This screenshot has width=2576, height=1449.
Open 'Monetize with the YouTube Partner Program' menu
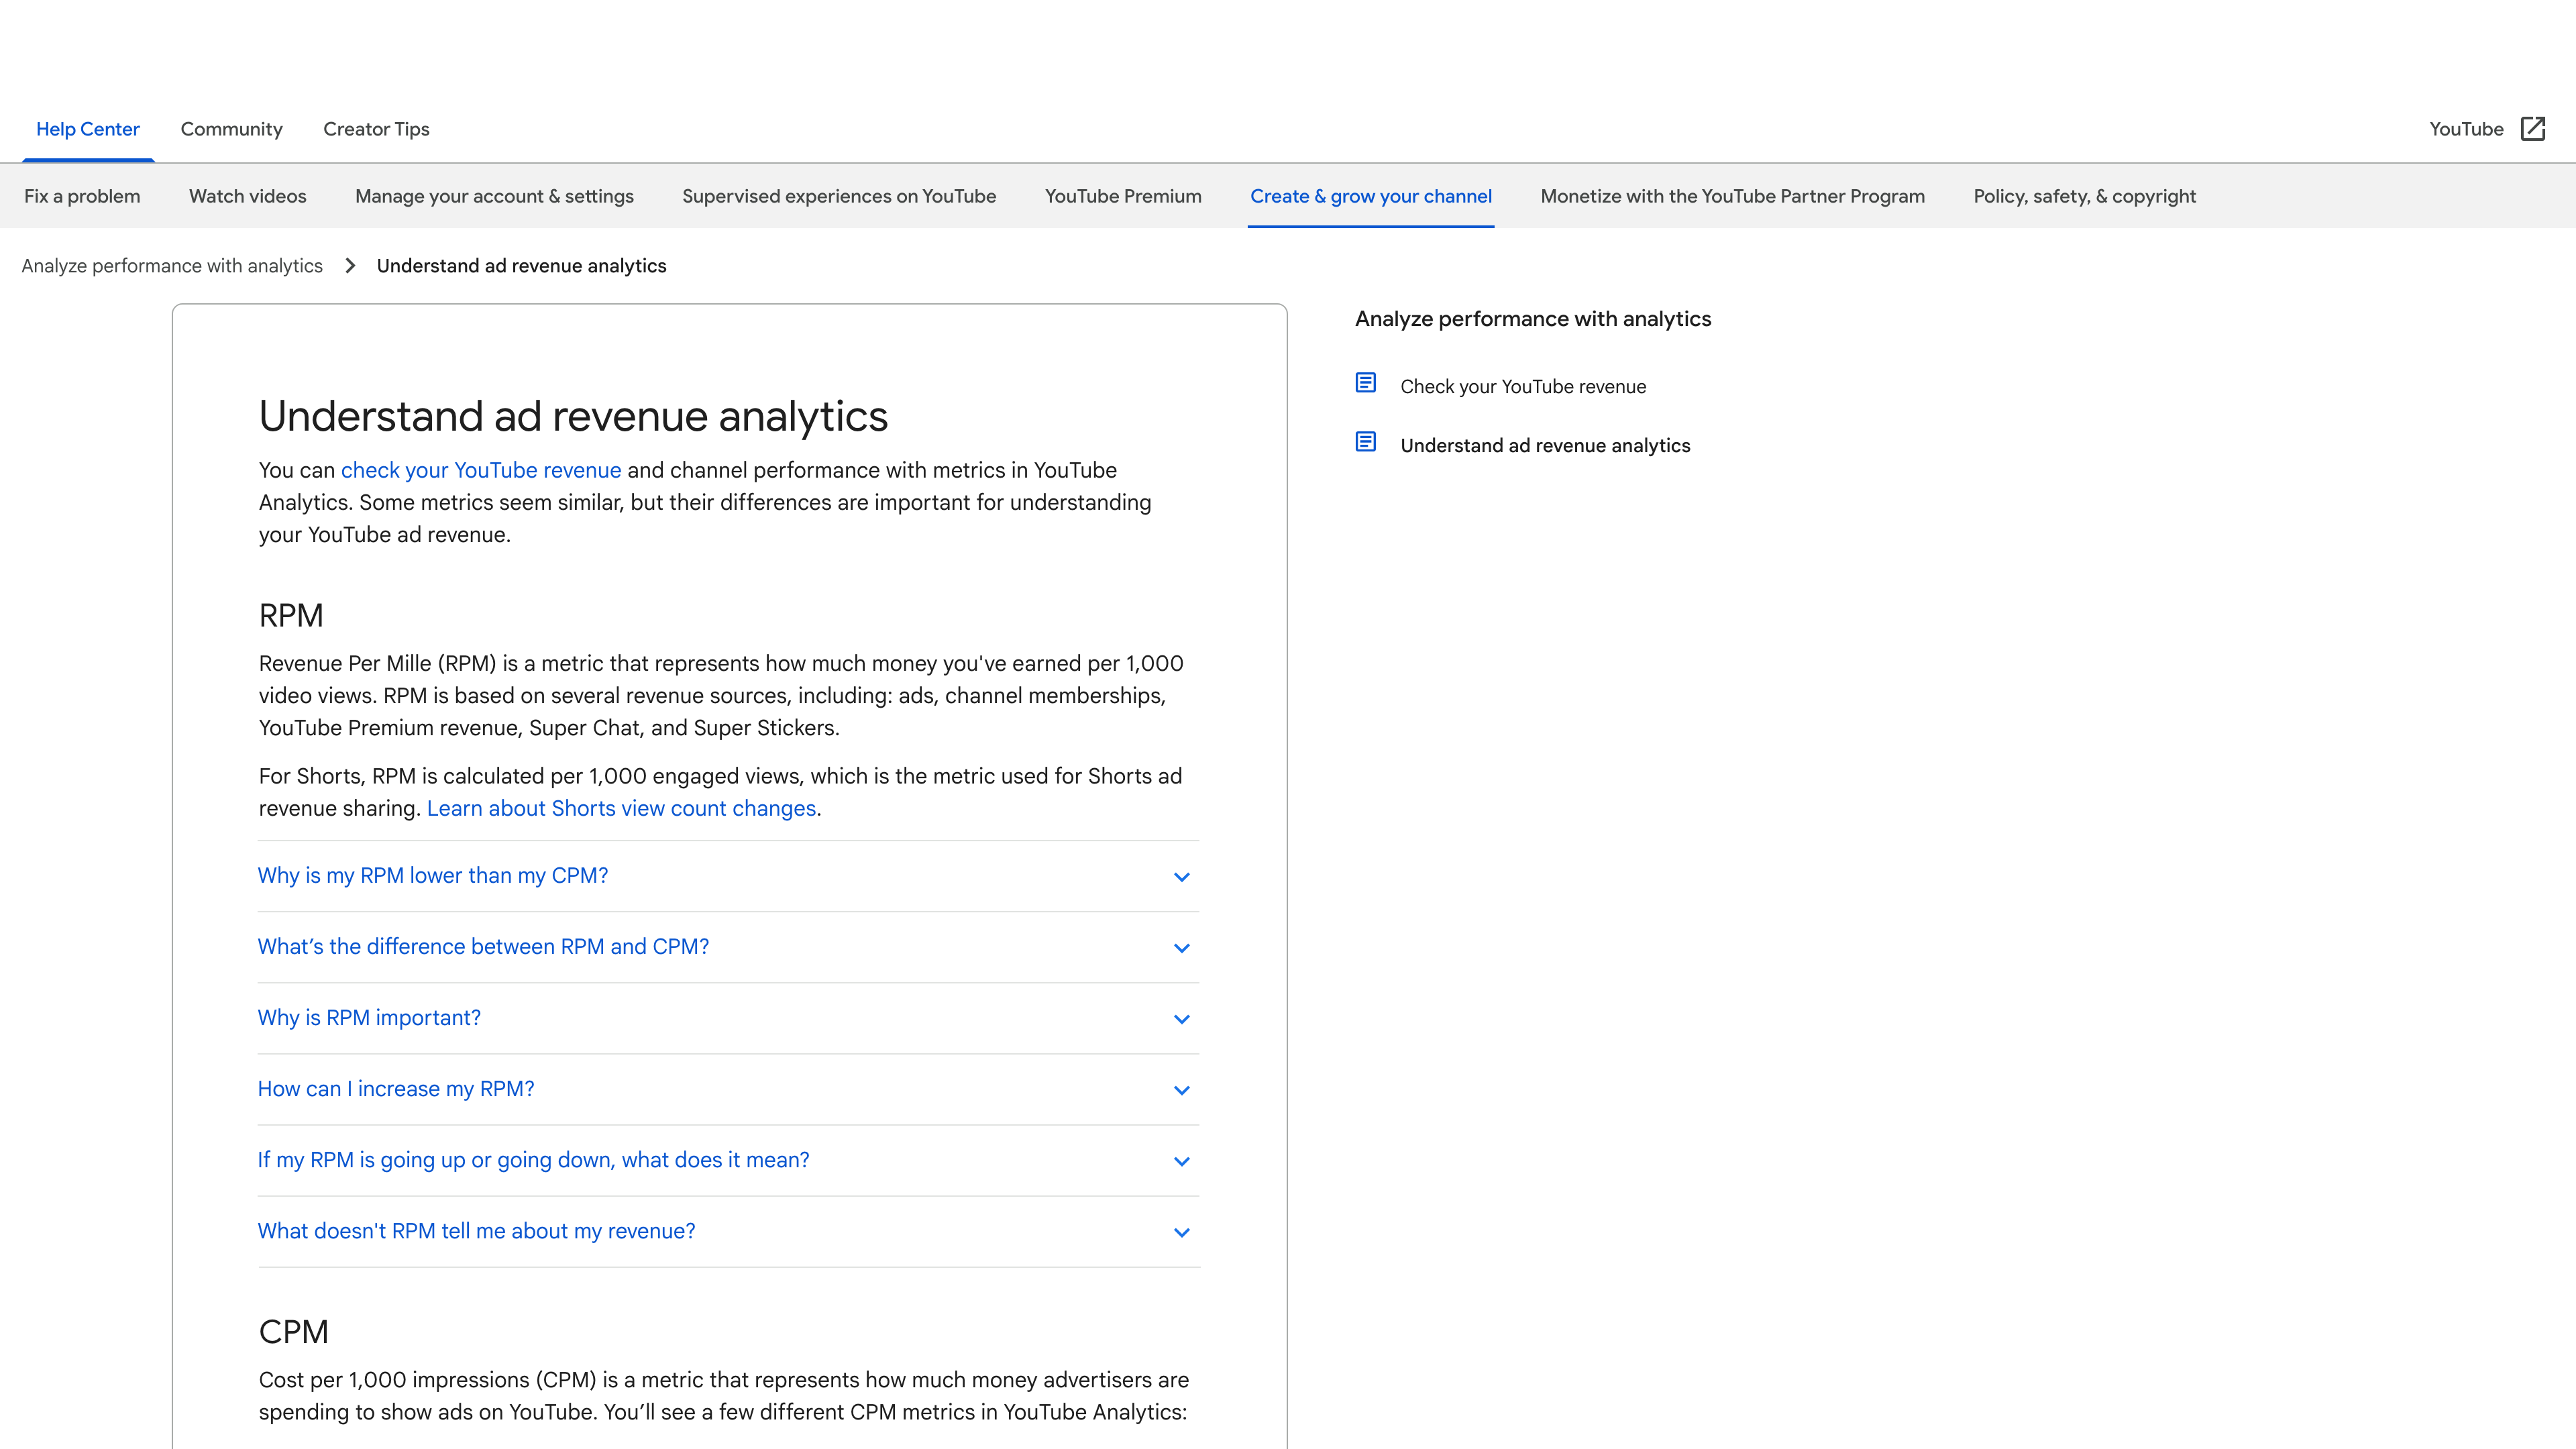click(1732, 197)
